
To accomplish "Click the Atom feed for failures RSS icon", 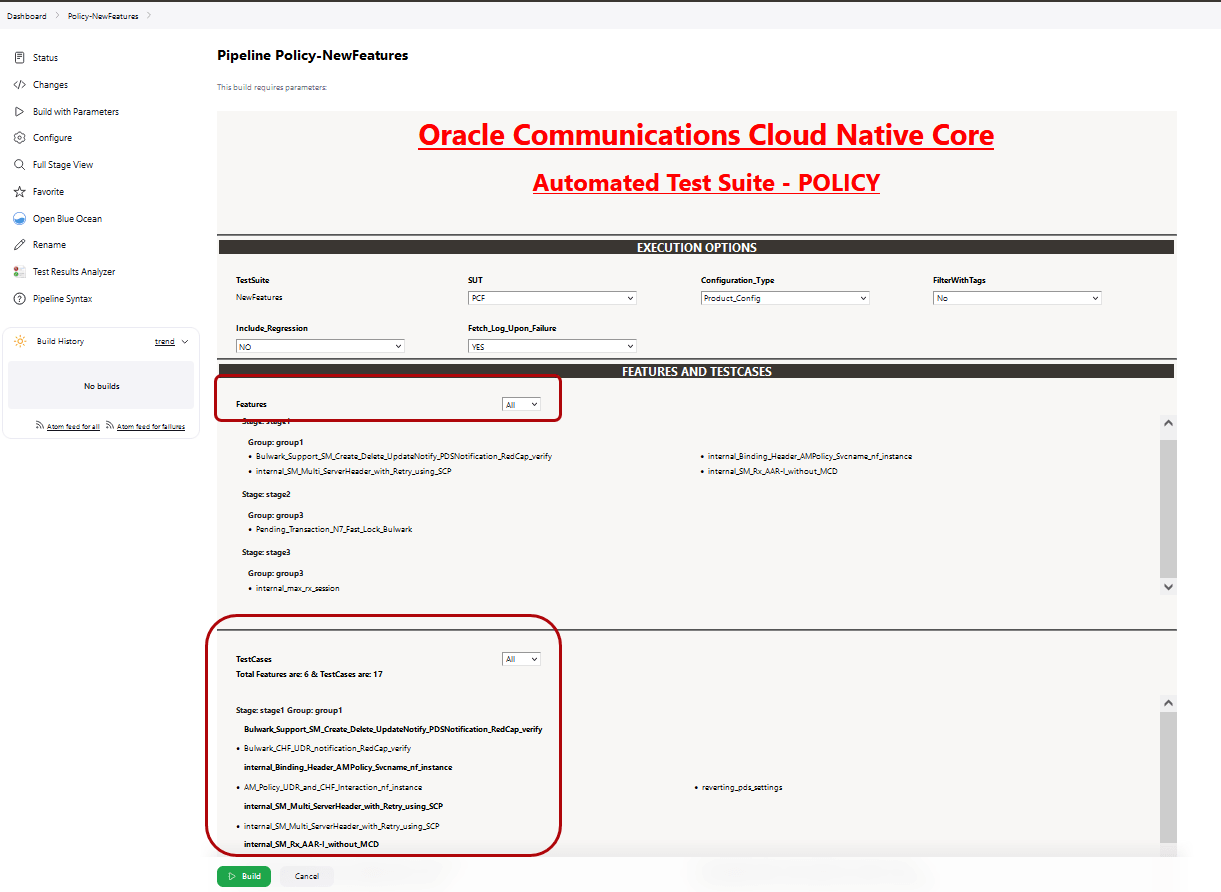I will point(109,425).
